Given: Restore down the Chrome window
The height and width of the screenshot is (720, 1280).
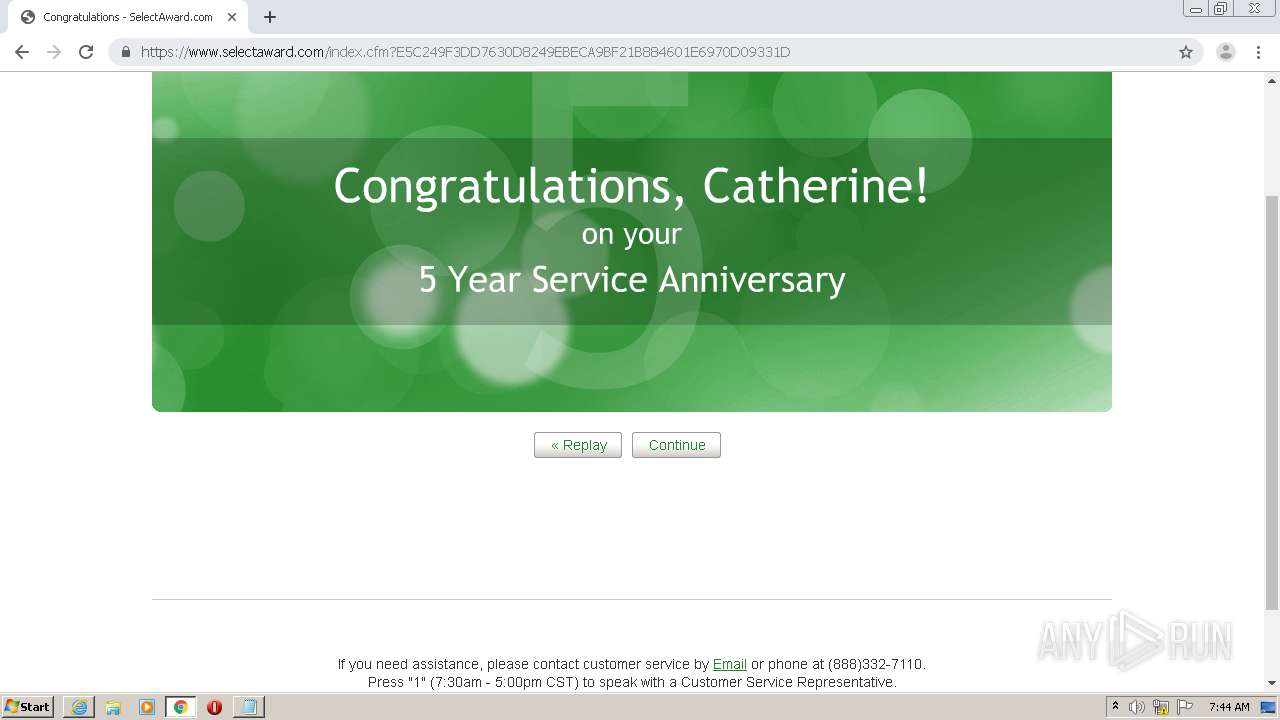Looking at the screenshot, I should pos(1221,9).
